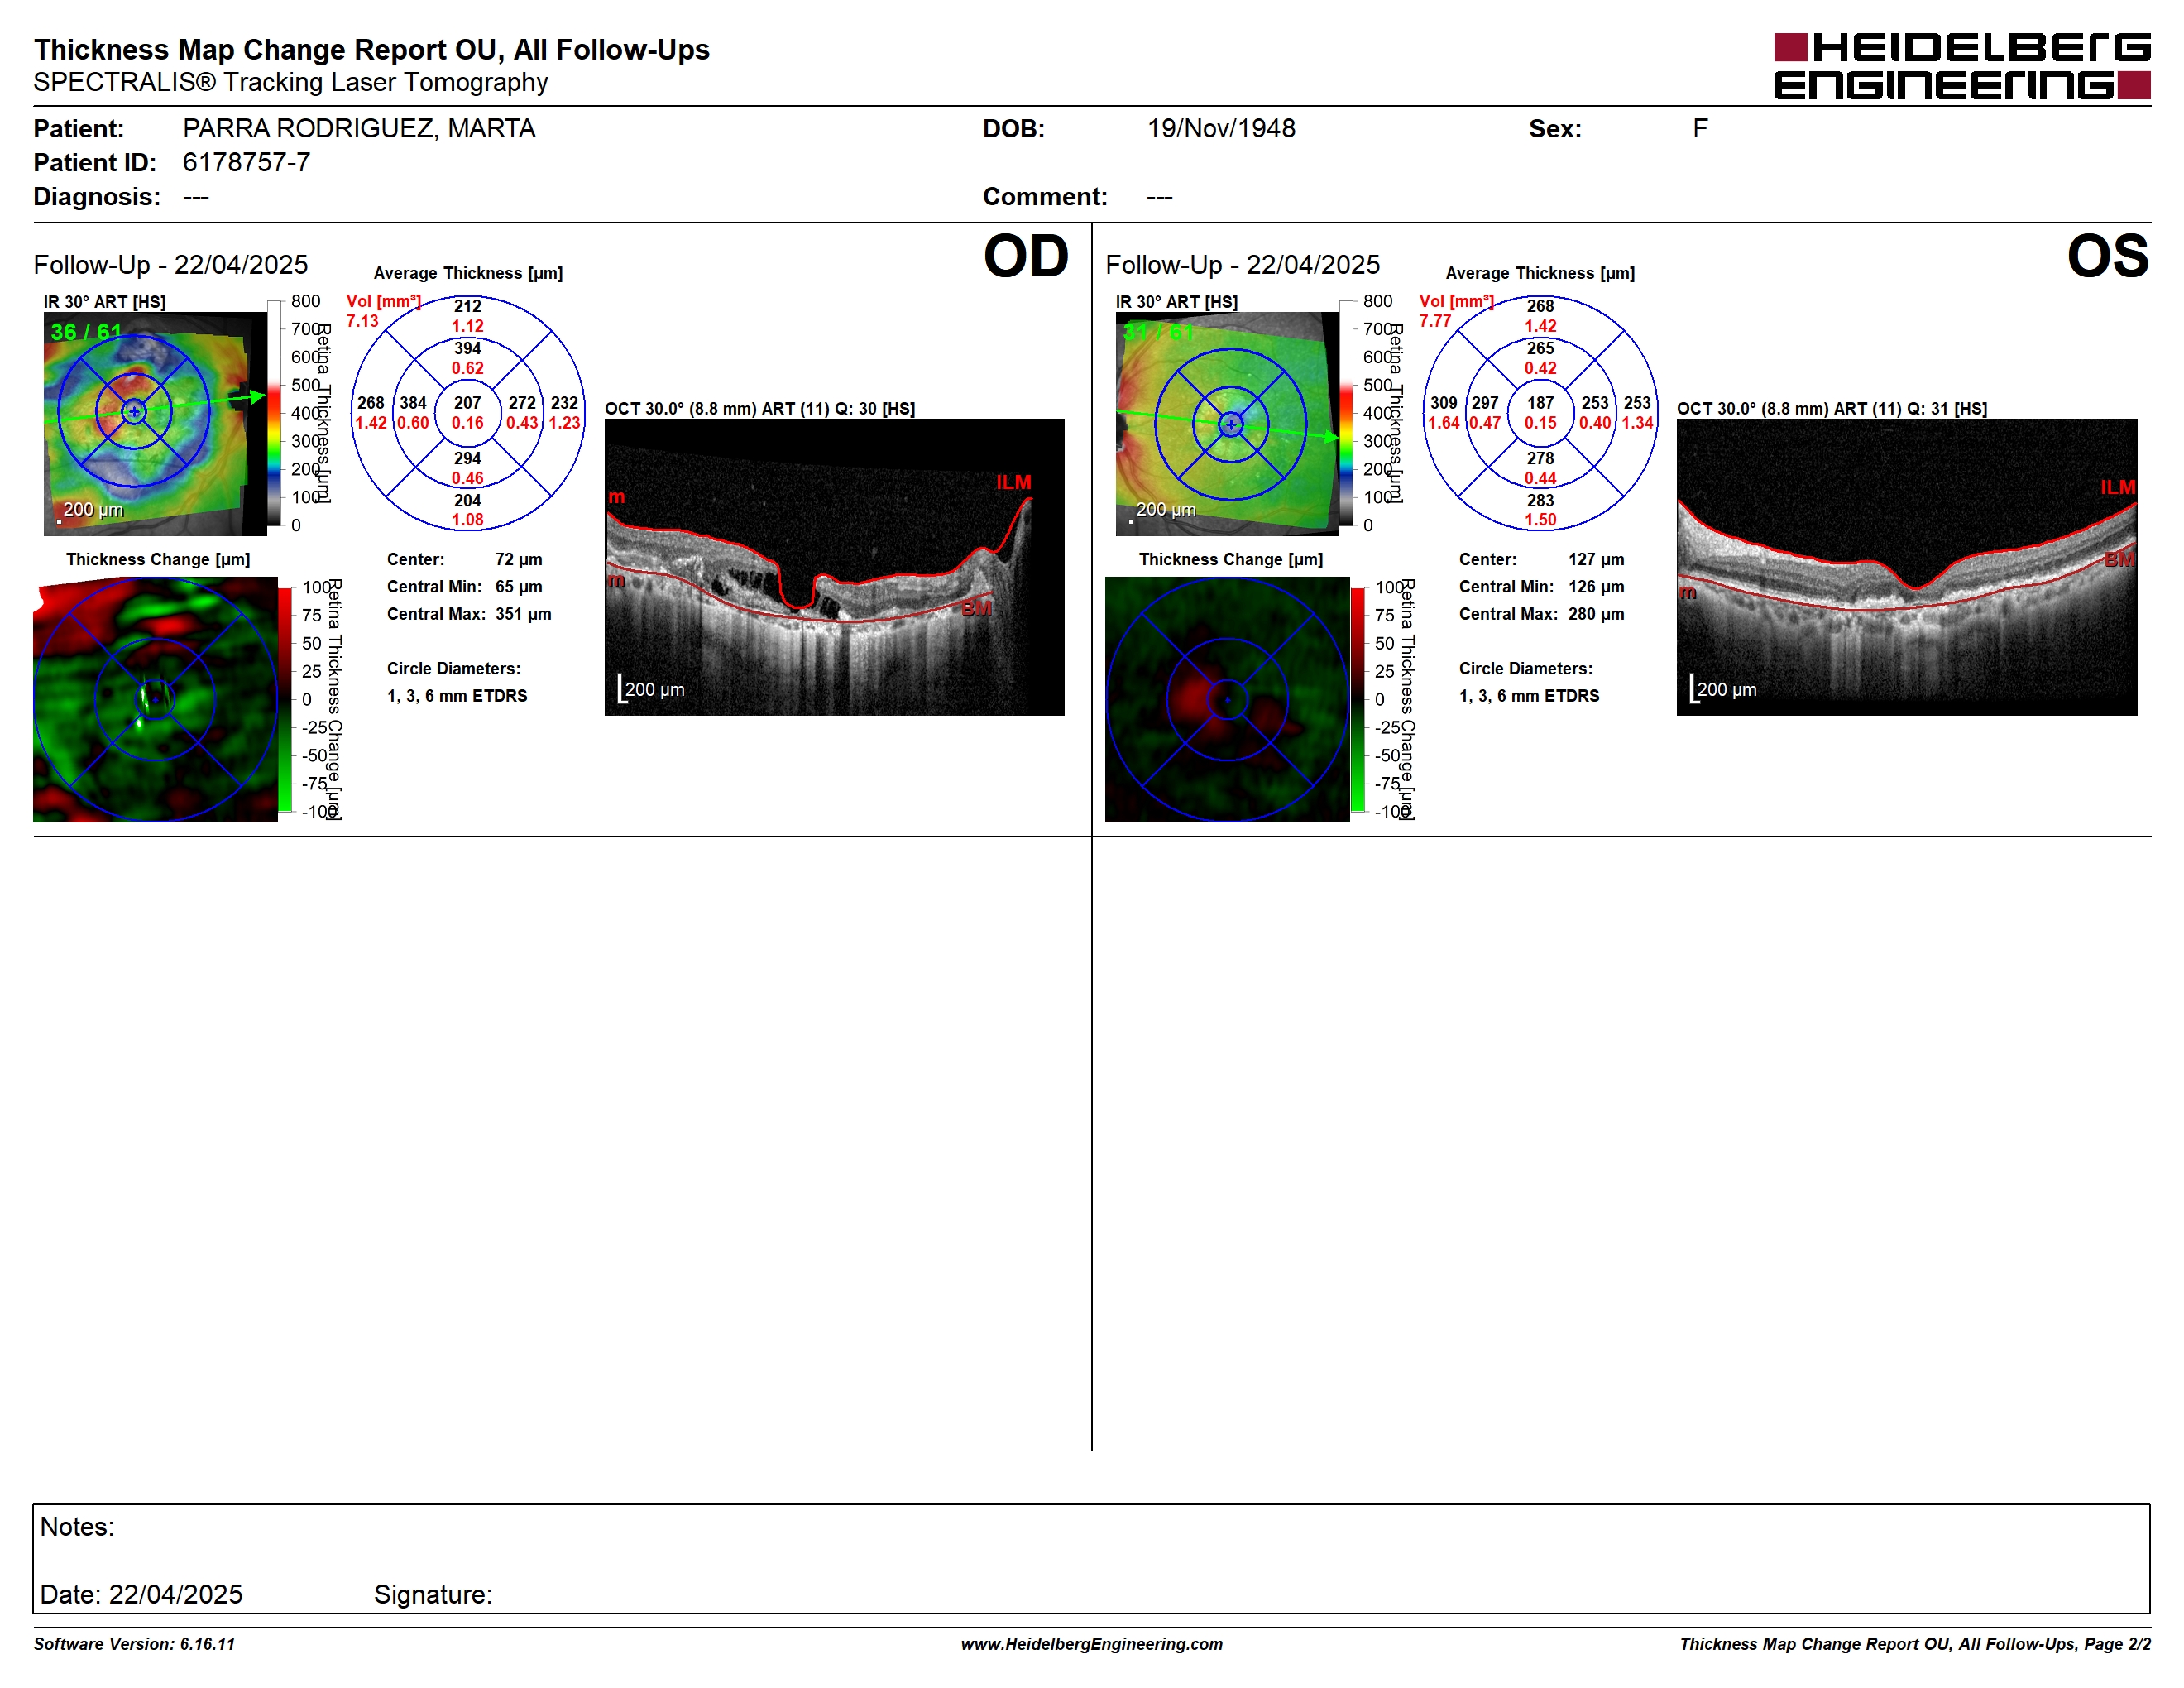Click the OS central subfield value '187'
Viewport: 2184px width, 1688px height.
(1540, 403)
